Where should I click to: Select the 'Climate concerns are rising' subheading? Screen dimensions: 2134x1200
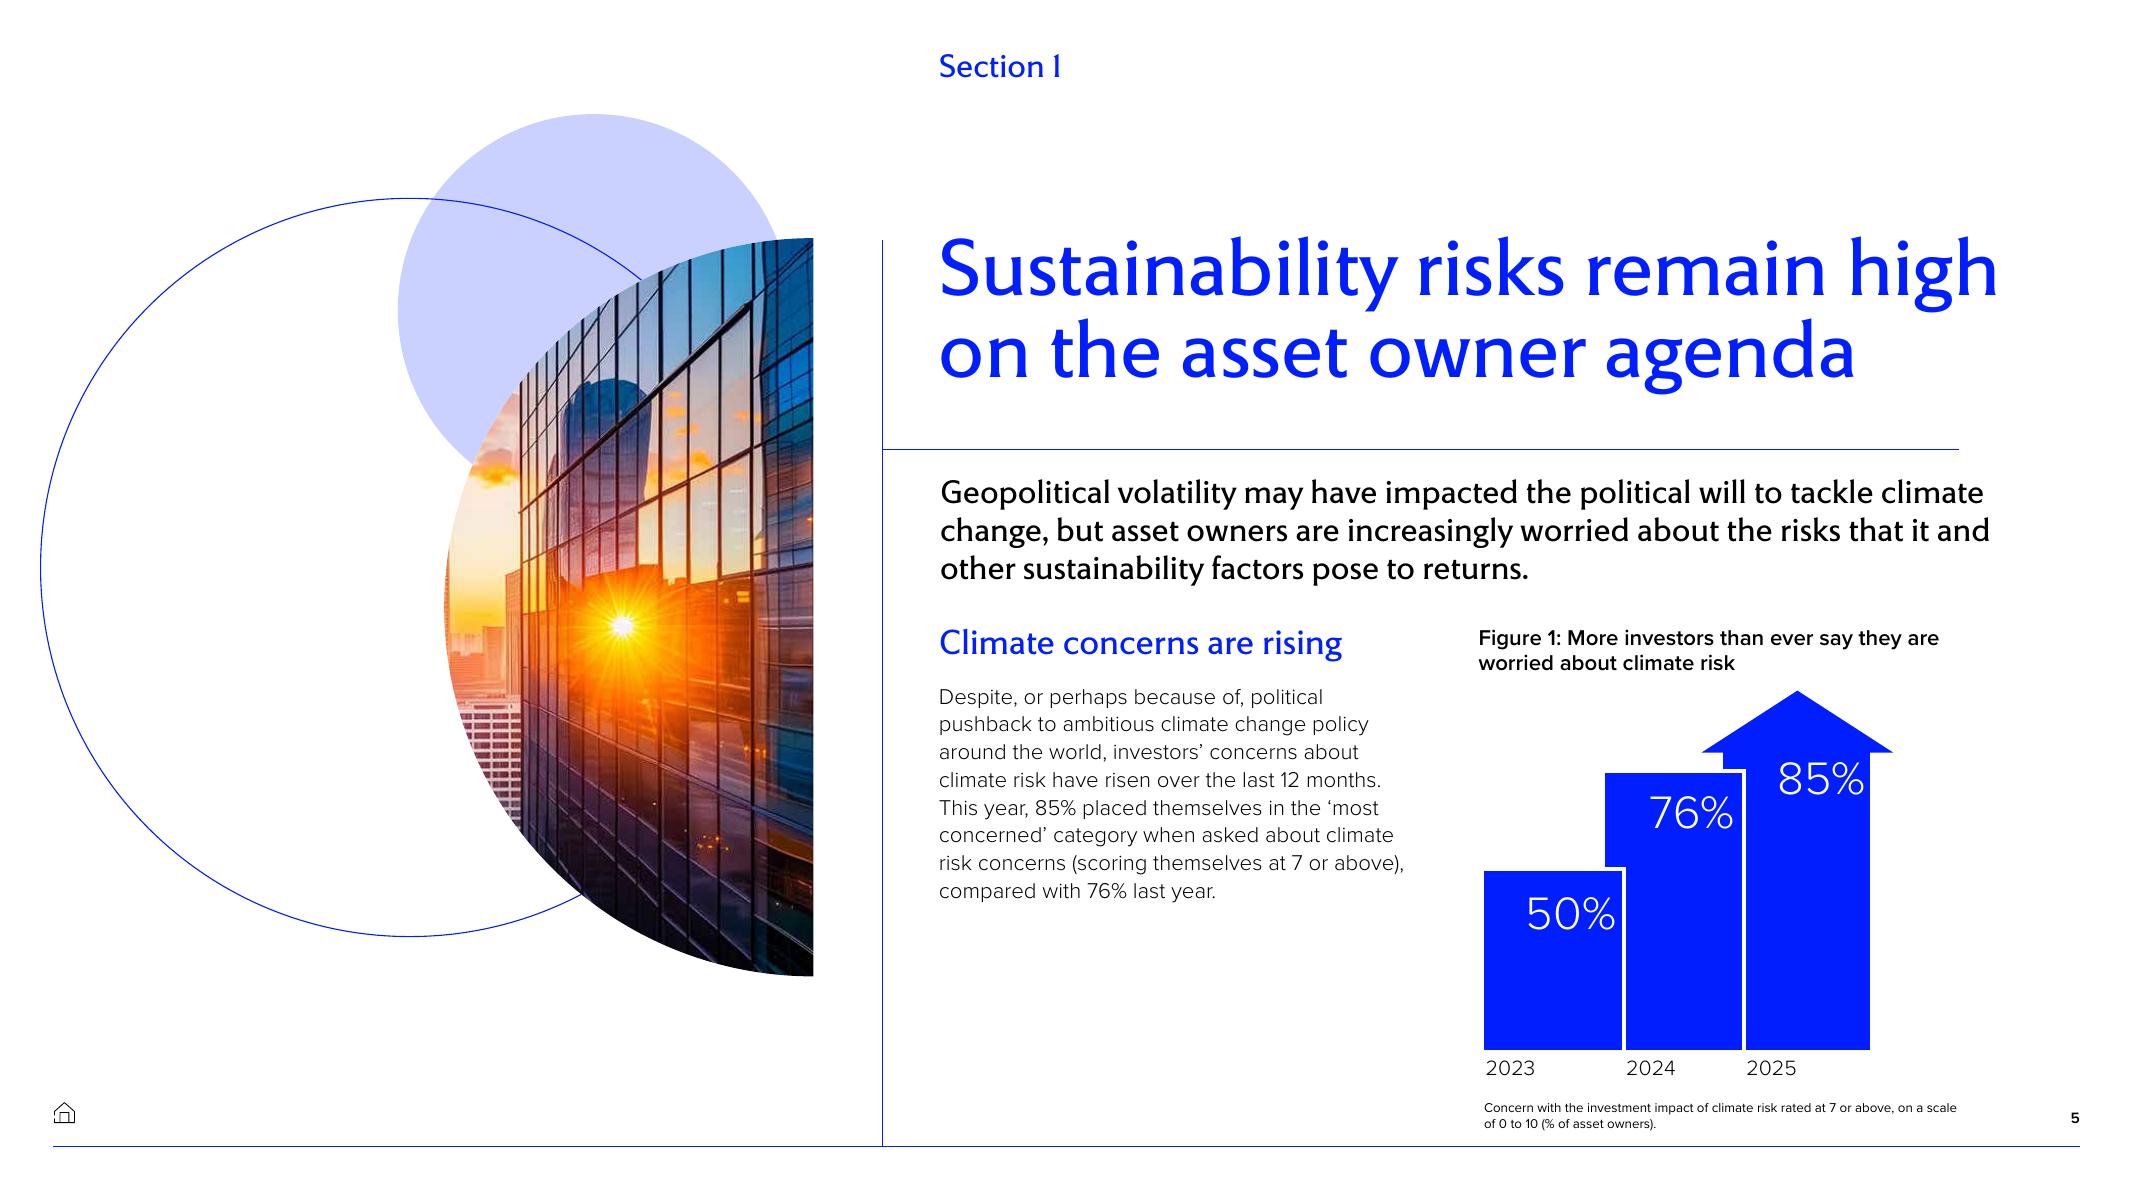tap(1140, 643)
